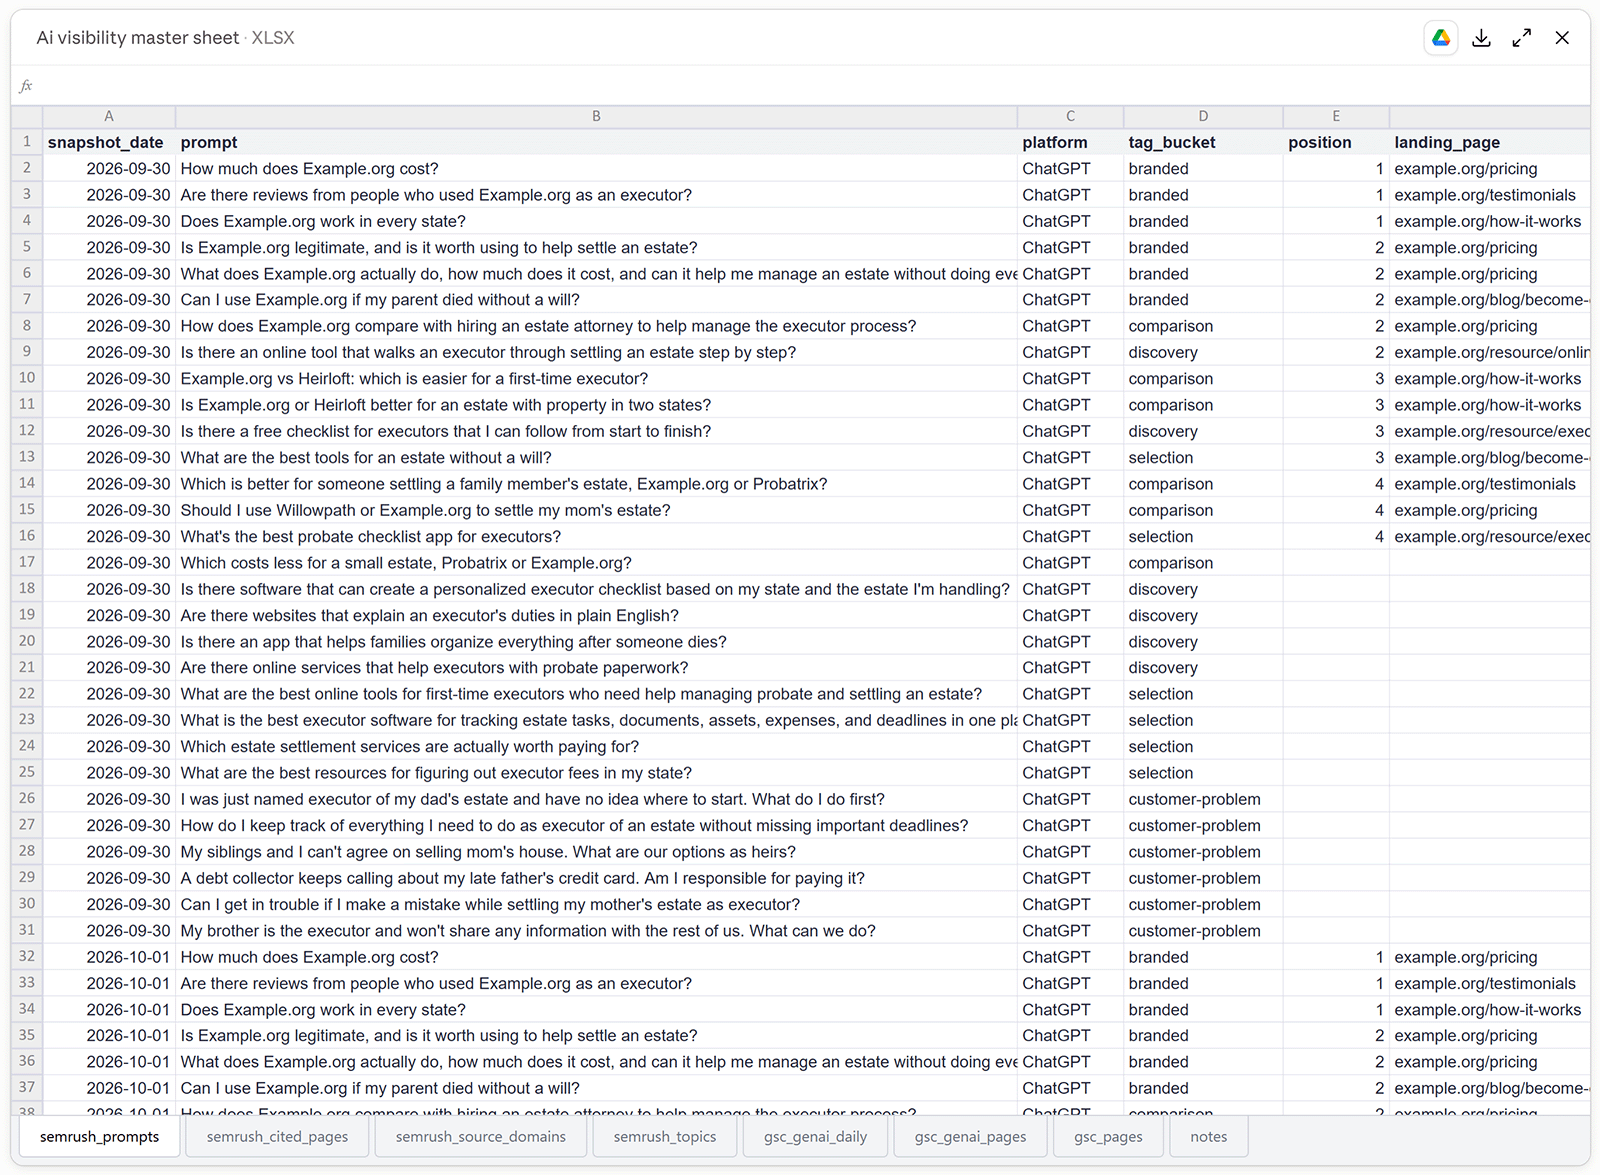Select the semrush_prompts sheet tab
The width and height of the screenshot is (1600, 1175).
(x=99, y=1137)
